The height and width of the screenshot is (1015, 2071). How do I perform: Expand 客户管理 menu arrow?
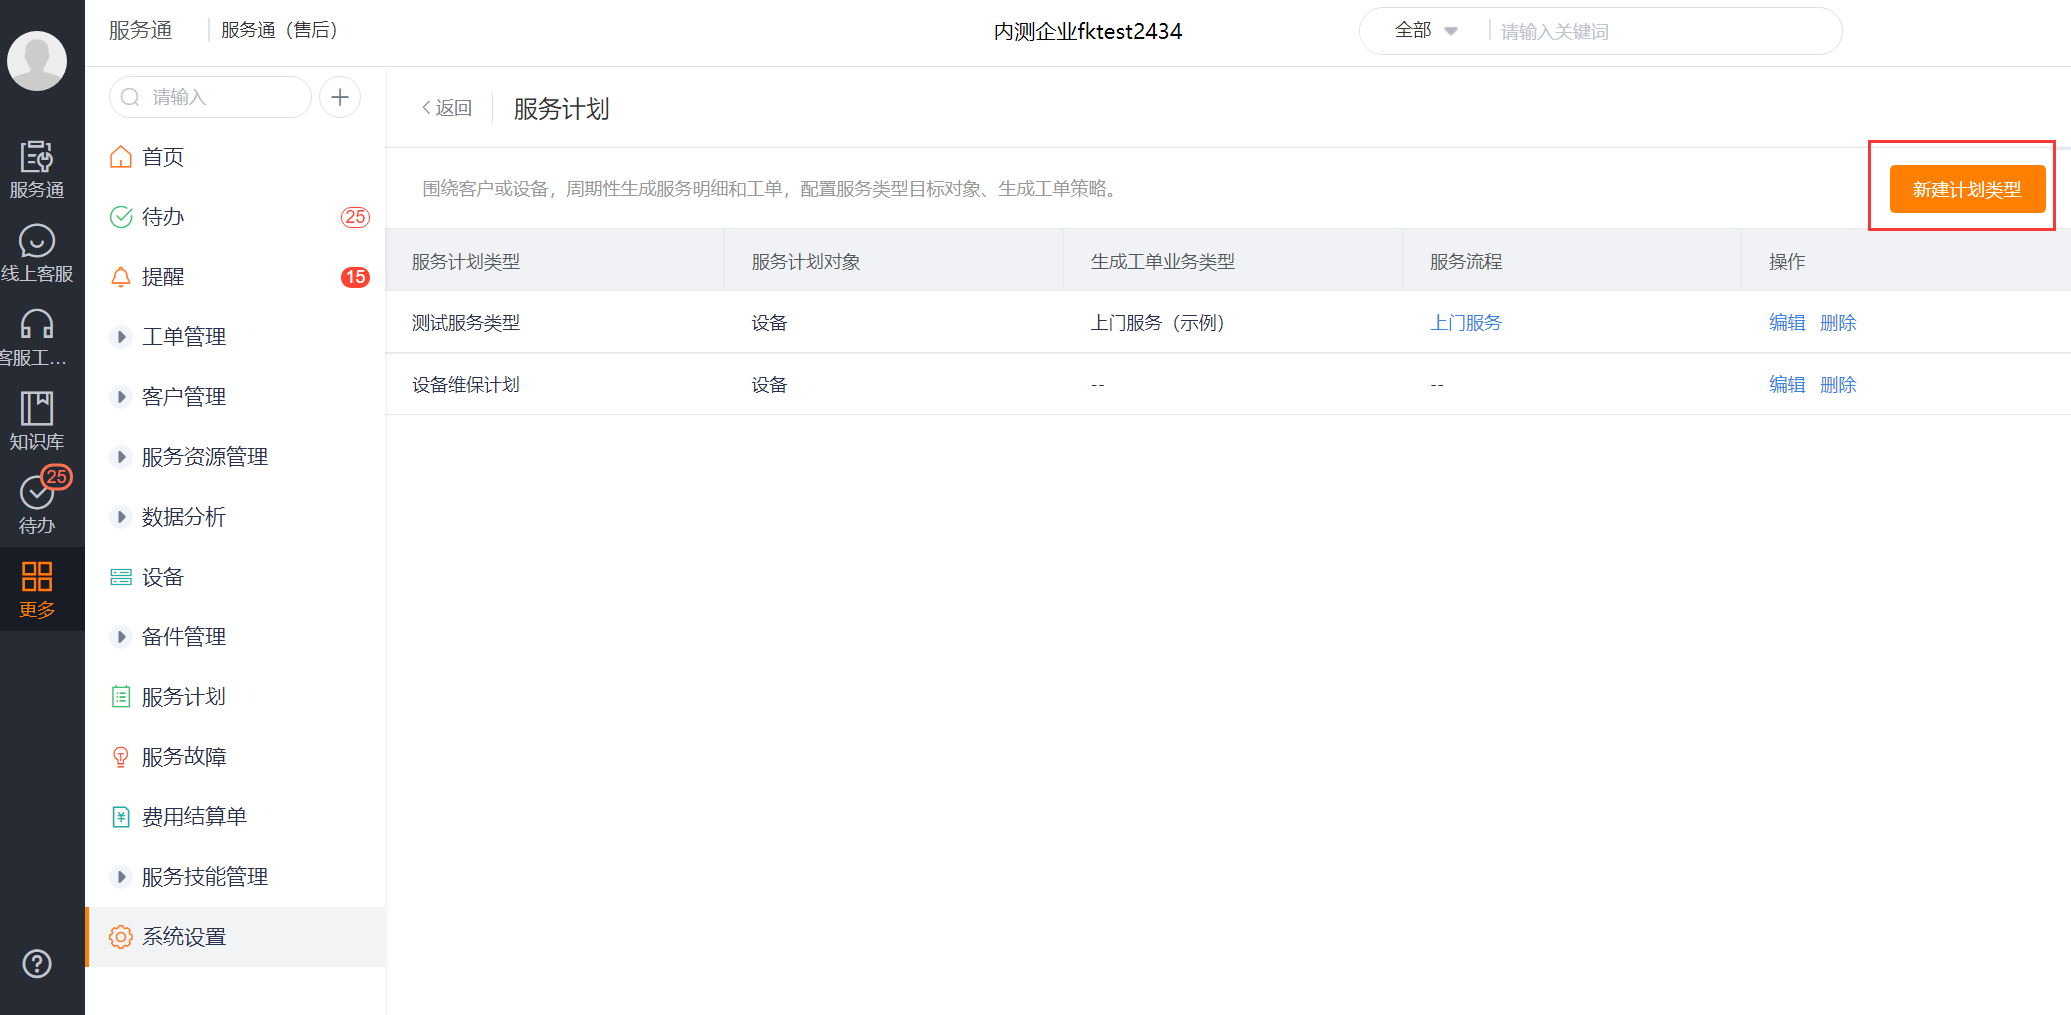[121, 397]
